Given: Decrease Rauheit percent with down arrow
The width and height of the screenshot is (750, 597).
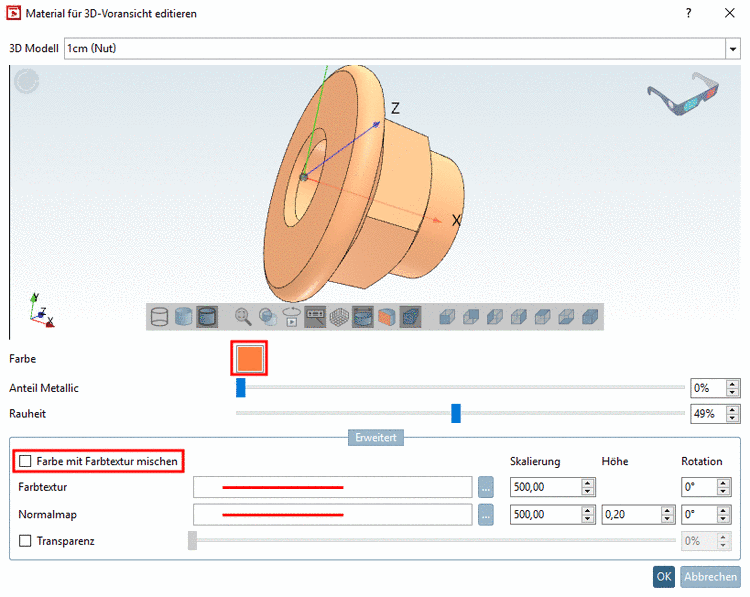Looking at the screenshot, I should point(732,418).
